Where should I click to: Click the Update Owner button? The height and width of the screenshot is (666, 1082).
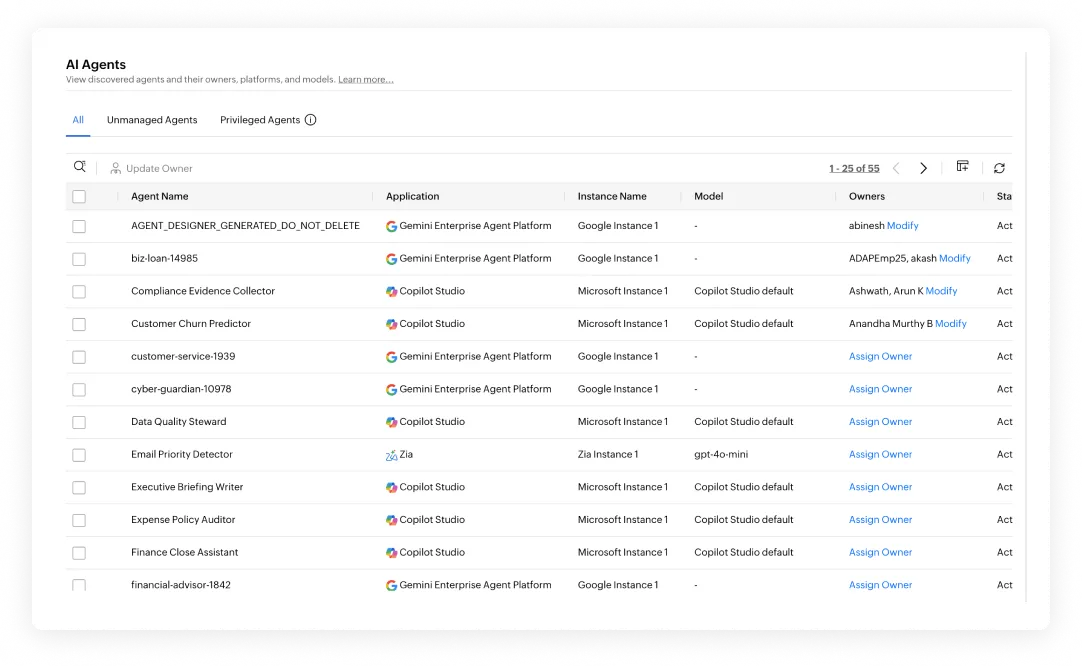tap(151, 168)
